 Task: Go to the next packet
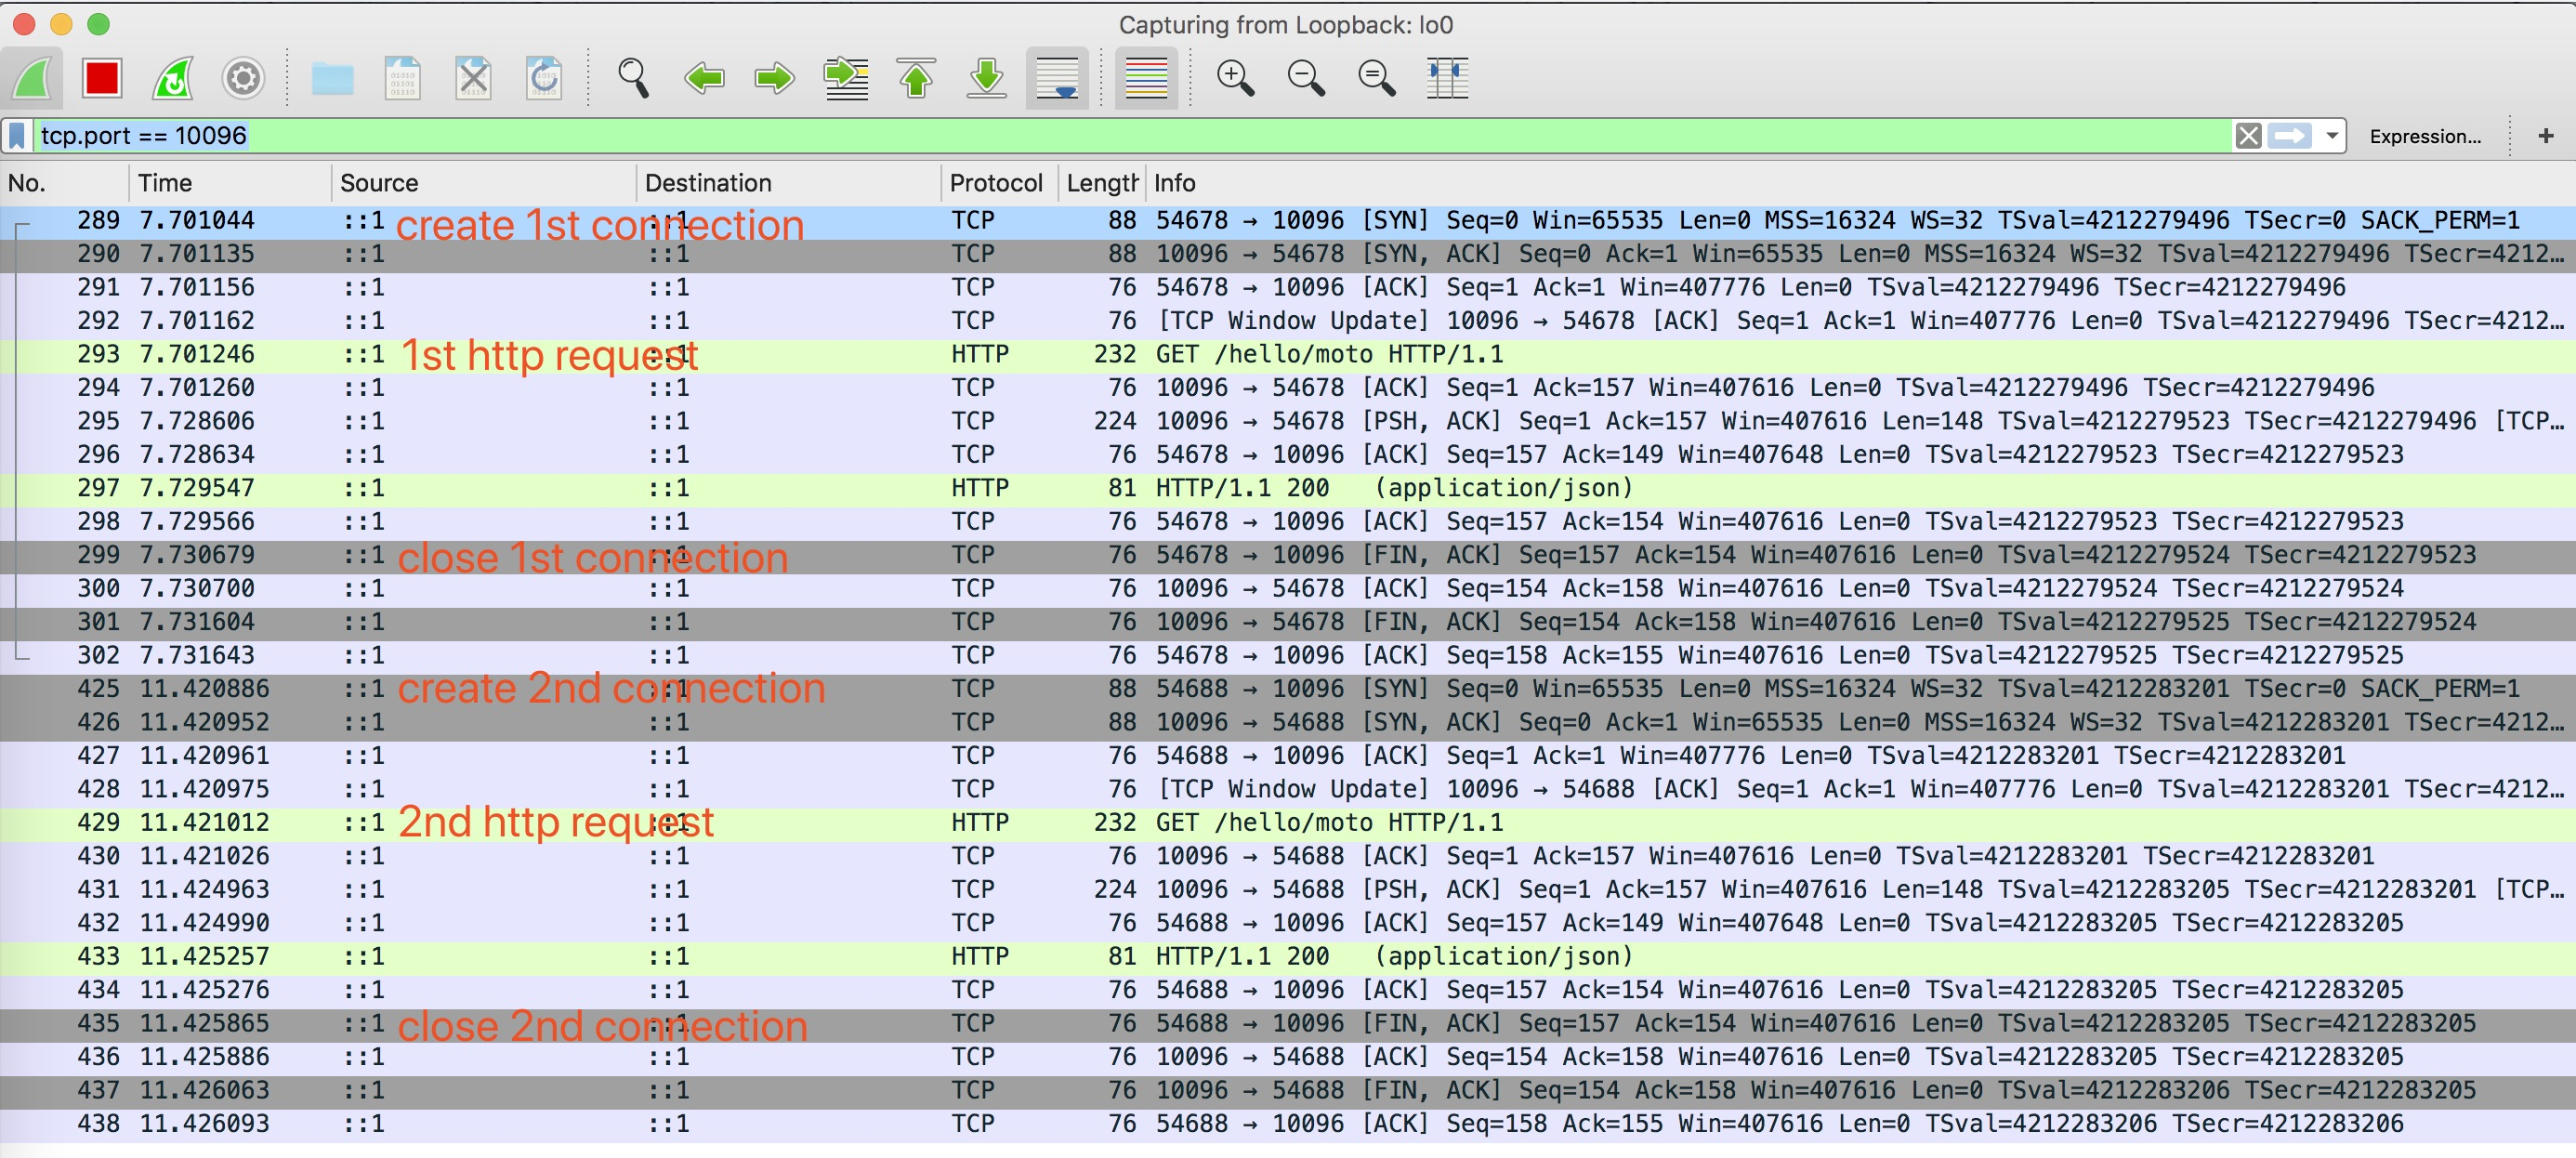[x=774, y=78]
